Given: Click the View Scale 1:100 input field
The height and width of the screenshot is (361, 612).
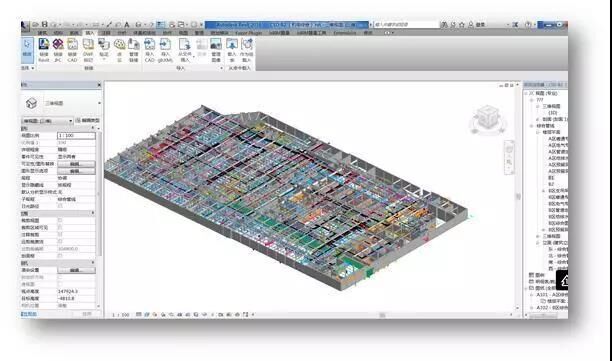Looking at the screenshot, I should [x=76, y=135].
